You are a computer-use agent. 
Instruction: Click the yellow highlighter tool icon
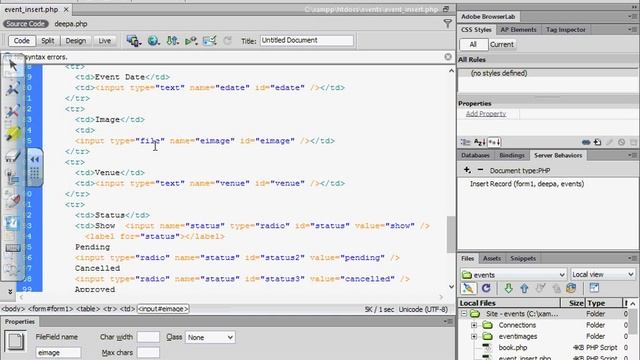[12, 133]
